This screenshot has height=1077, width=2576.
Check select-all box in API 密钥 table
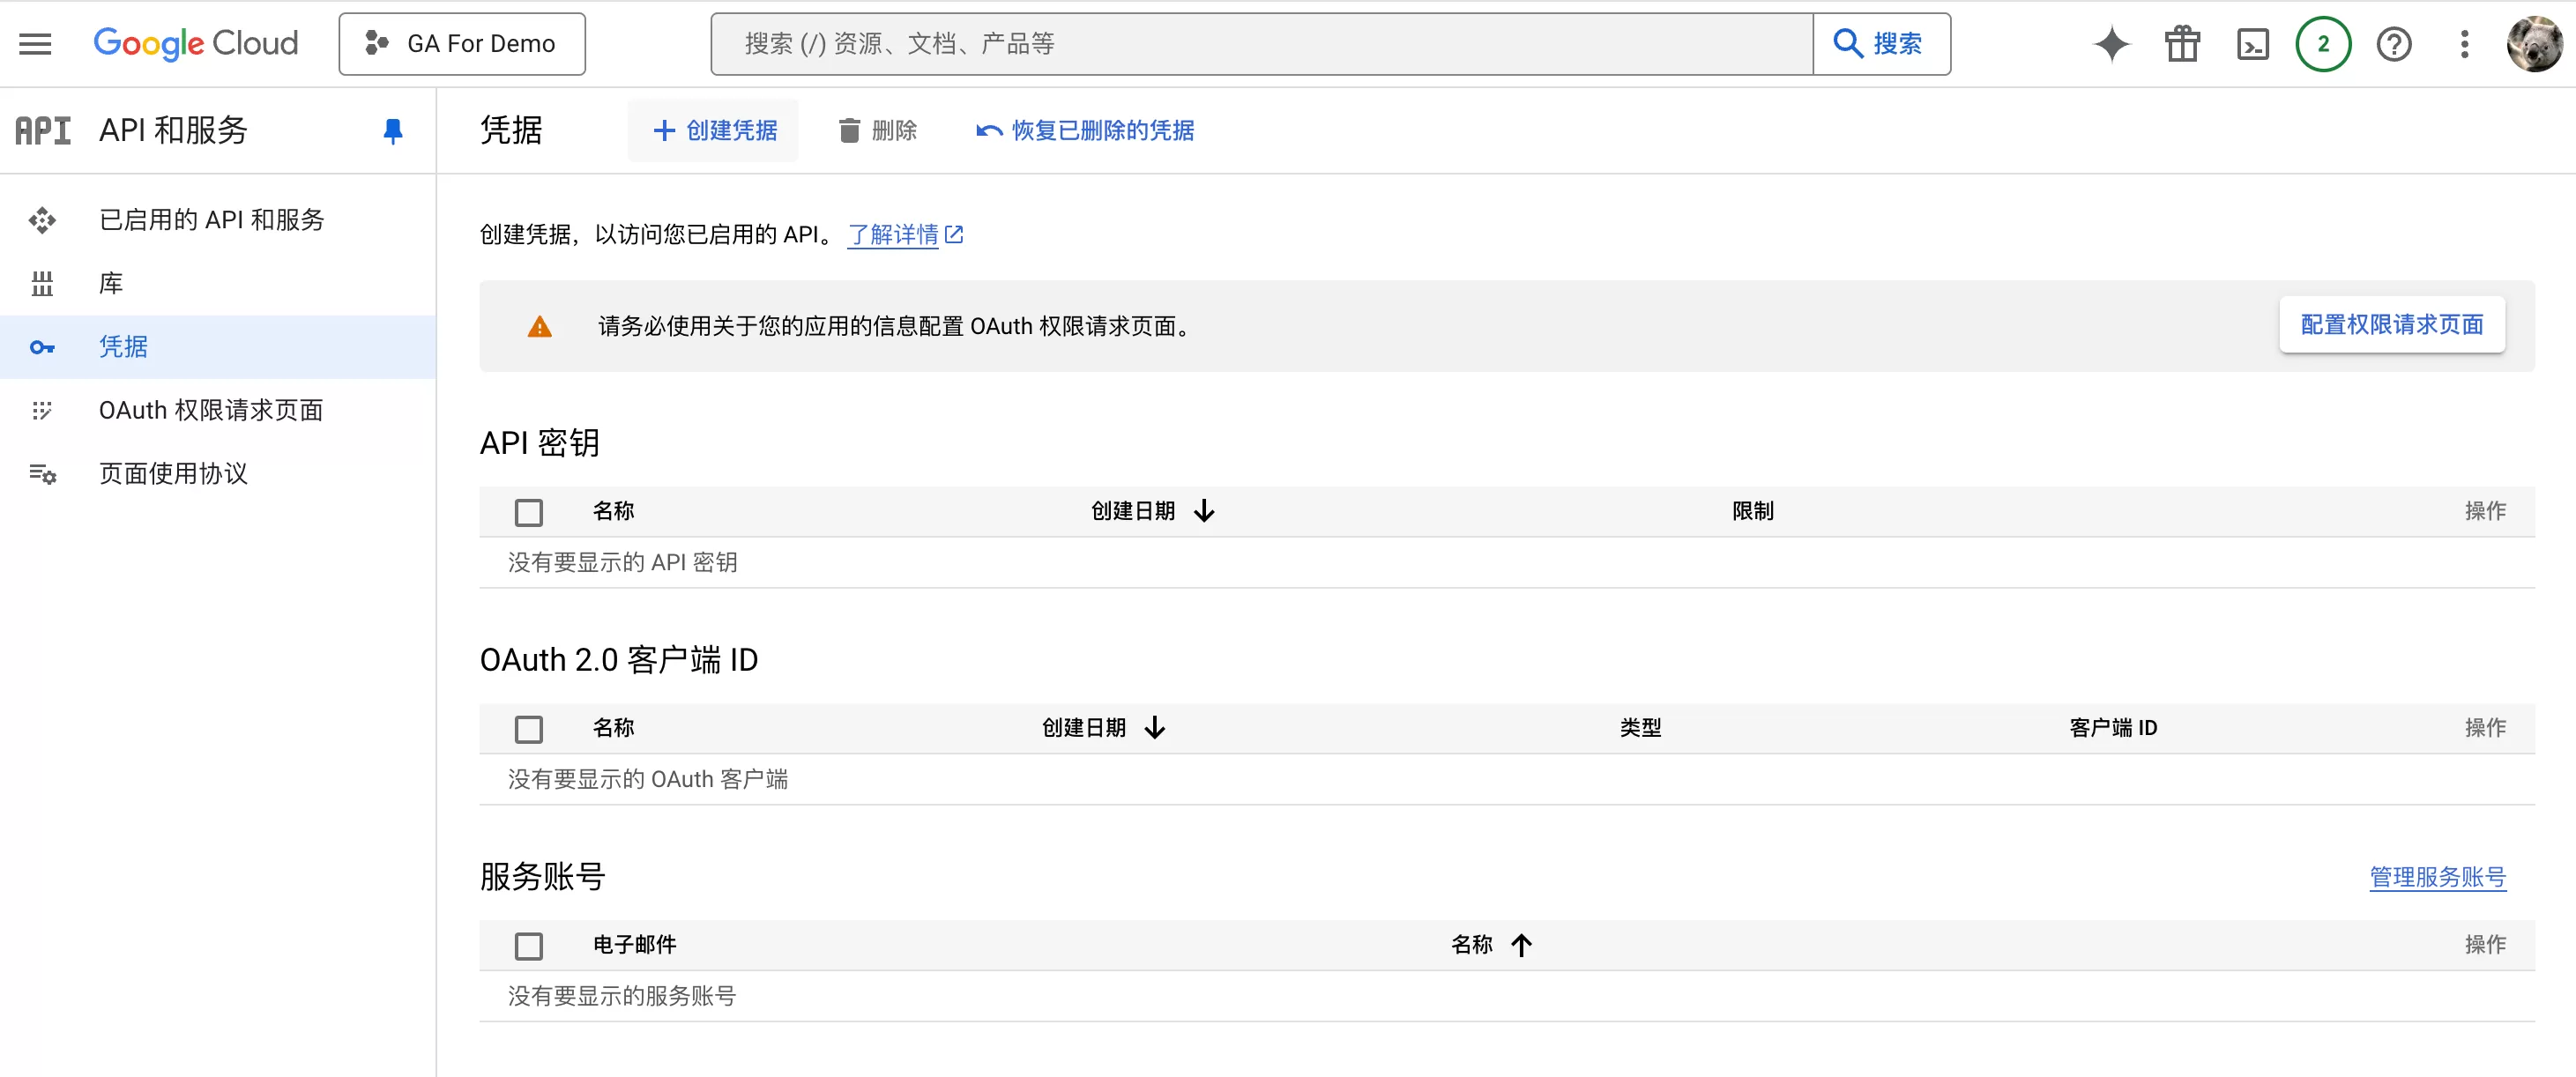pyautogui.click(x=529, y=513)
